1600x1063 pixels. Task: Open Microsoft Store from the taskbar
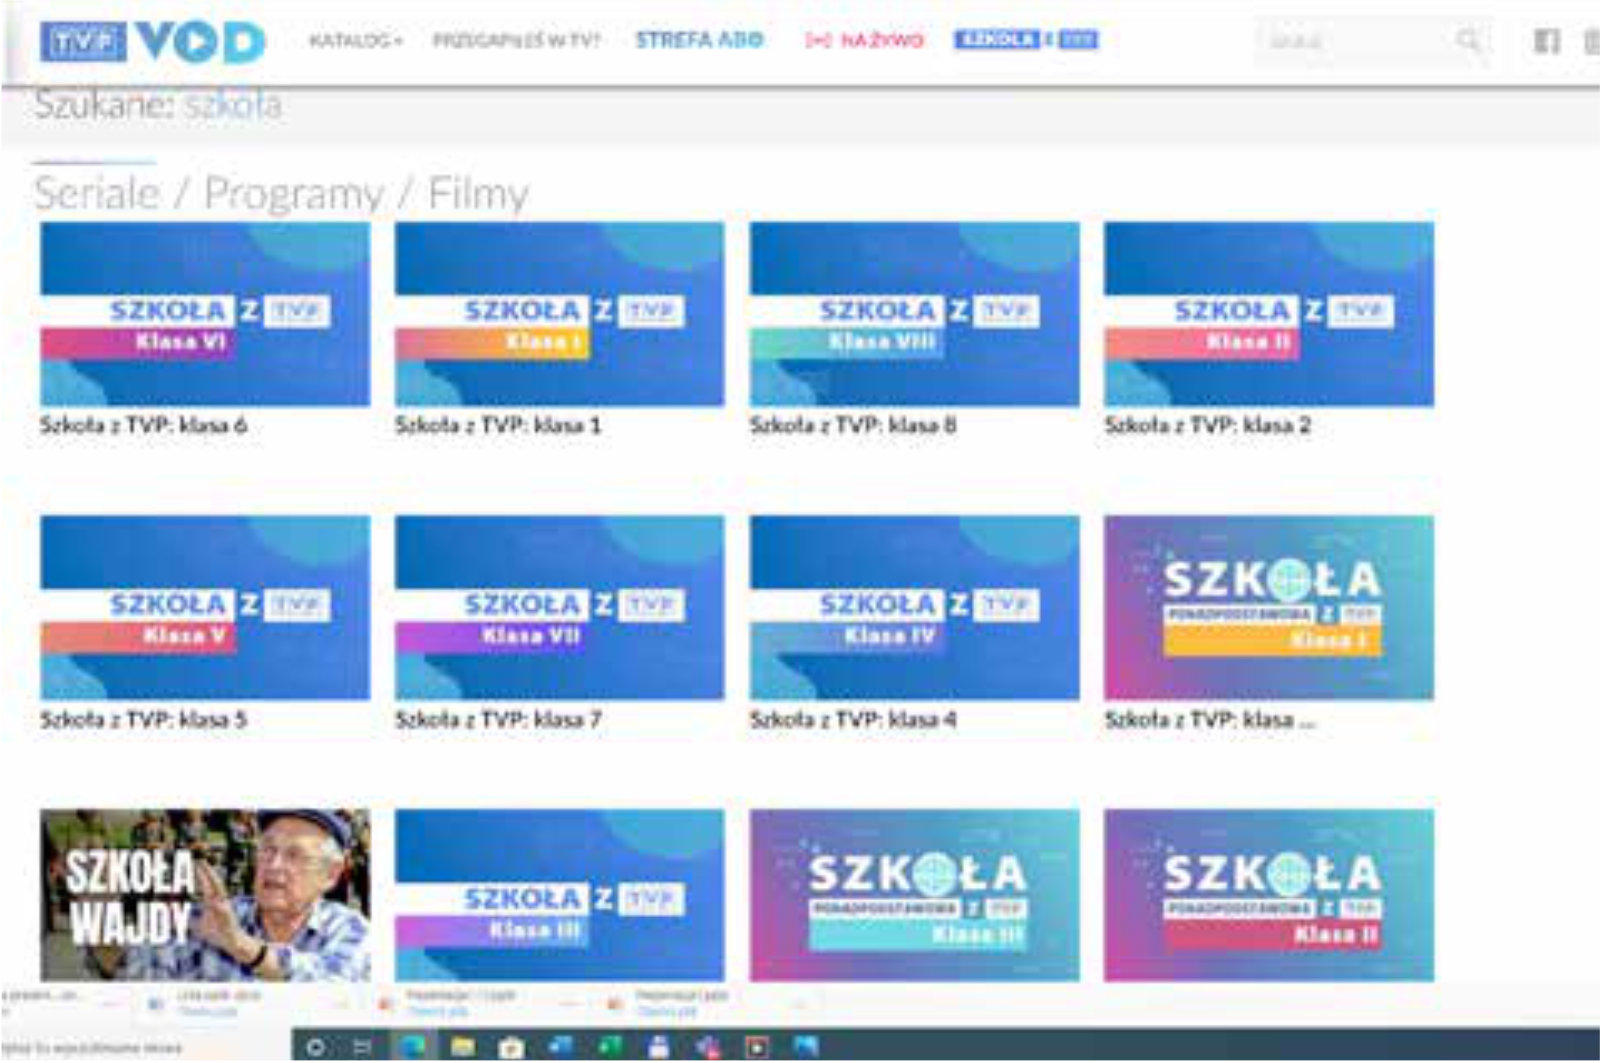[x=511, y=1047]
